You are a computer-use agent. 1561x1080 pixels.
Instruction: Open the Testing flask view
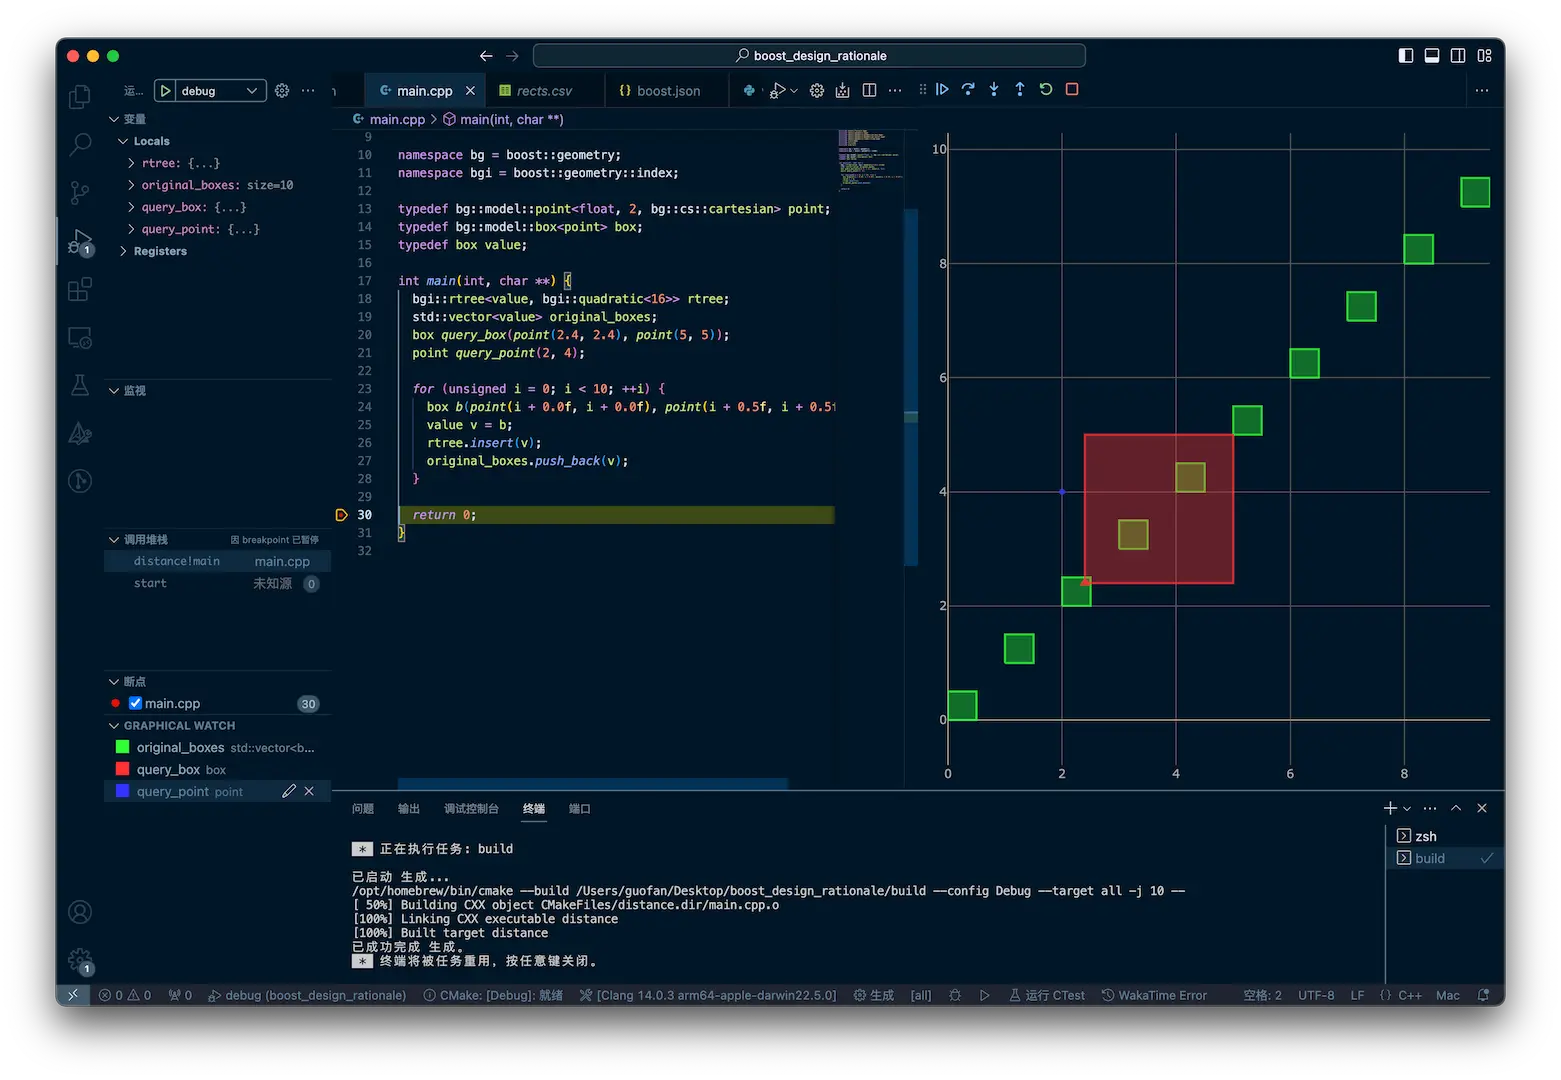(x=80, y=385)
